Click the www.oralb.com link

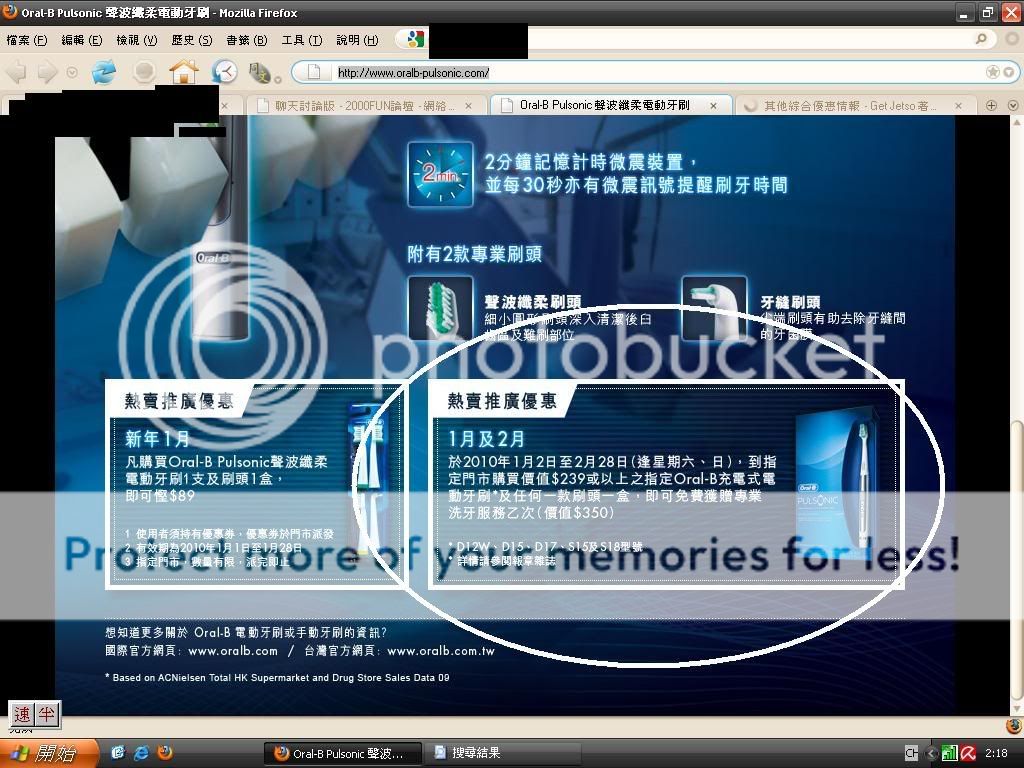(232, 651)
